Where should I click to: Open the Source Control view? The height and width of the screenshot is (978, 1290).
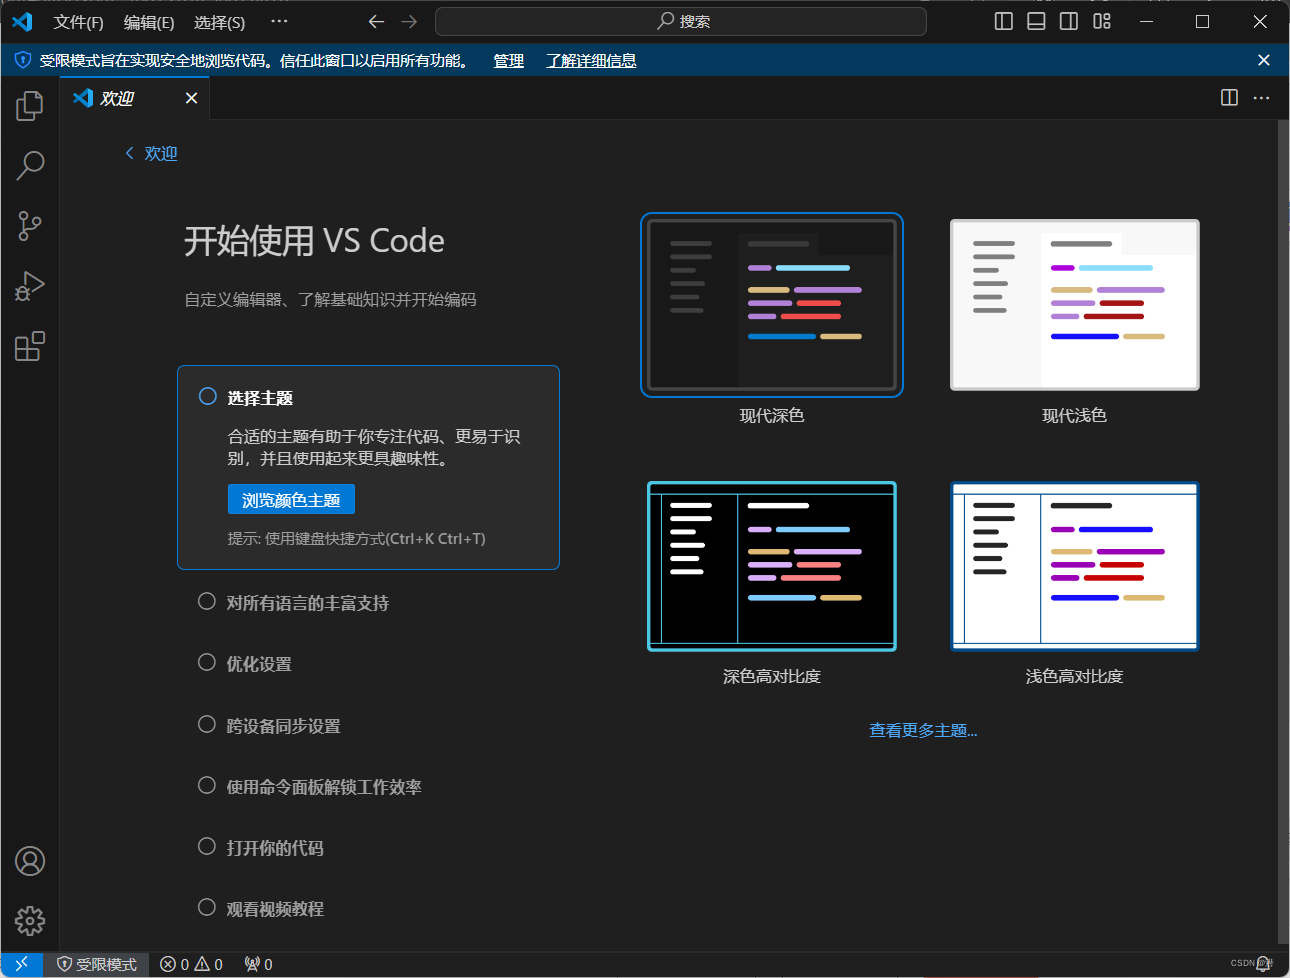click(x=29, y=225)
